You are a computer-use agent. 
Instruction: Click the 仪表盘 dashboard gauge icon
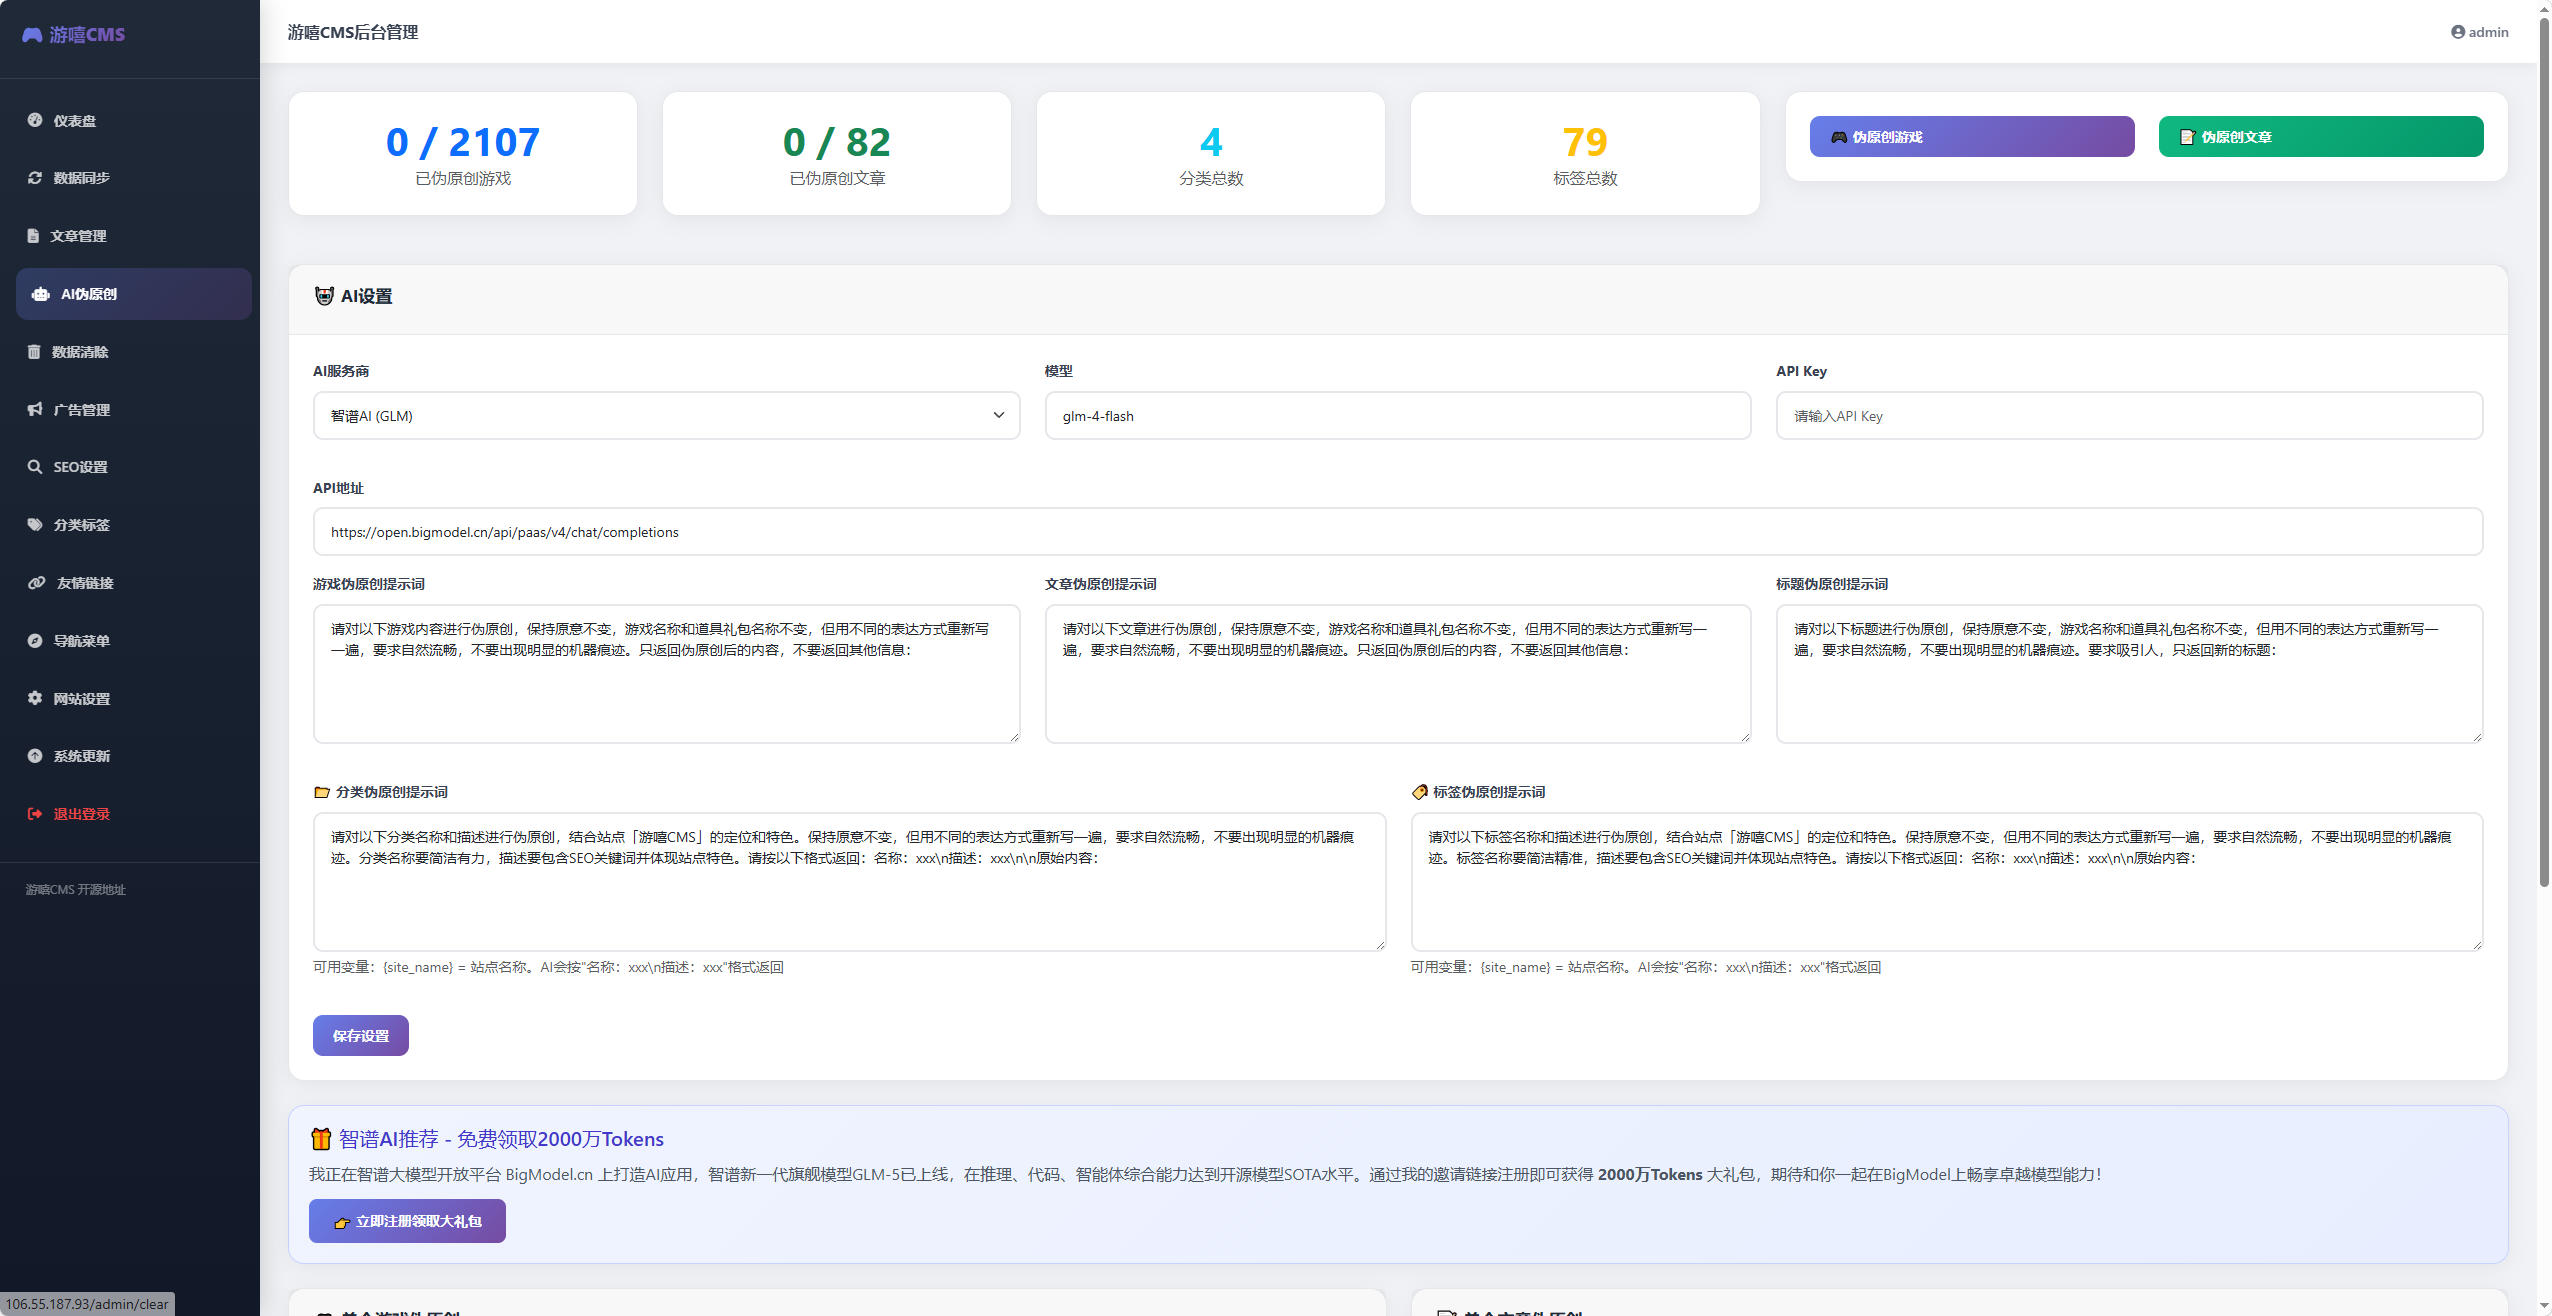(x=35, y=120)
